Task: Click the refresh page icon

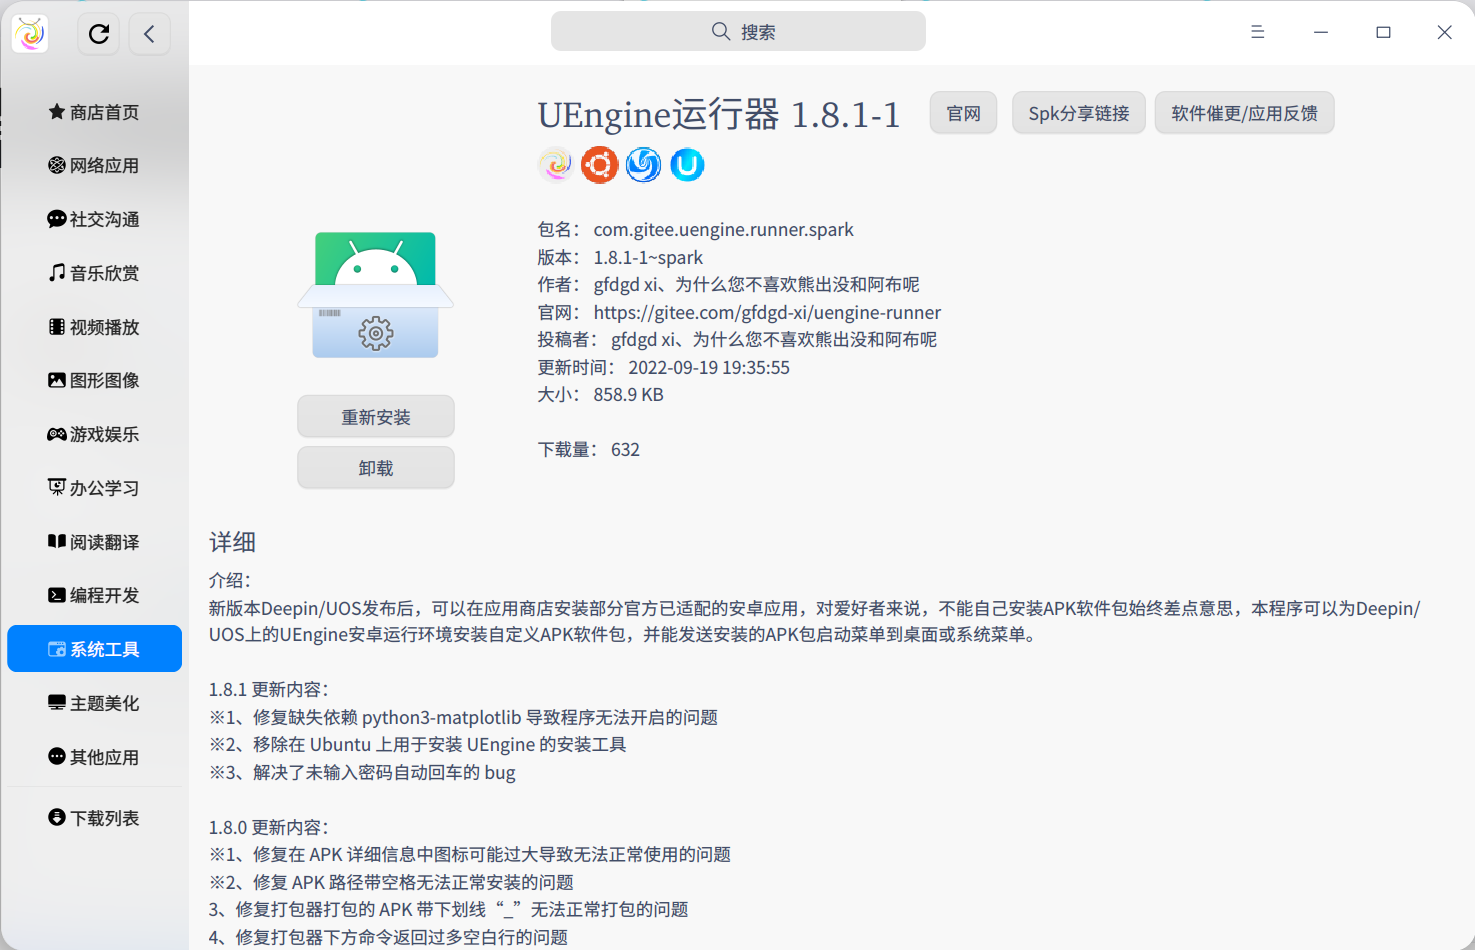Action: [98, 33]
